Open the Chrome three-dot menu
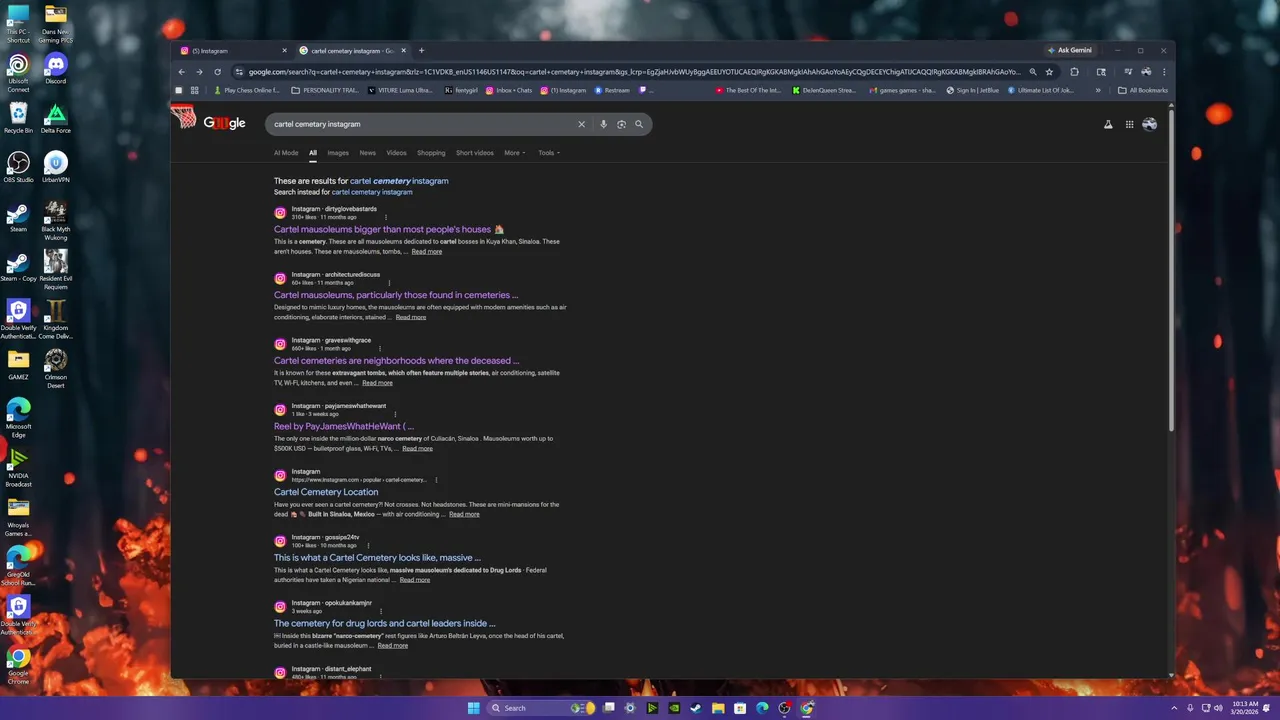Viewport: 1280px width, 720px height. coord(1164,72)
